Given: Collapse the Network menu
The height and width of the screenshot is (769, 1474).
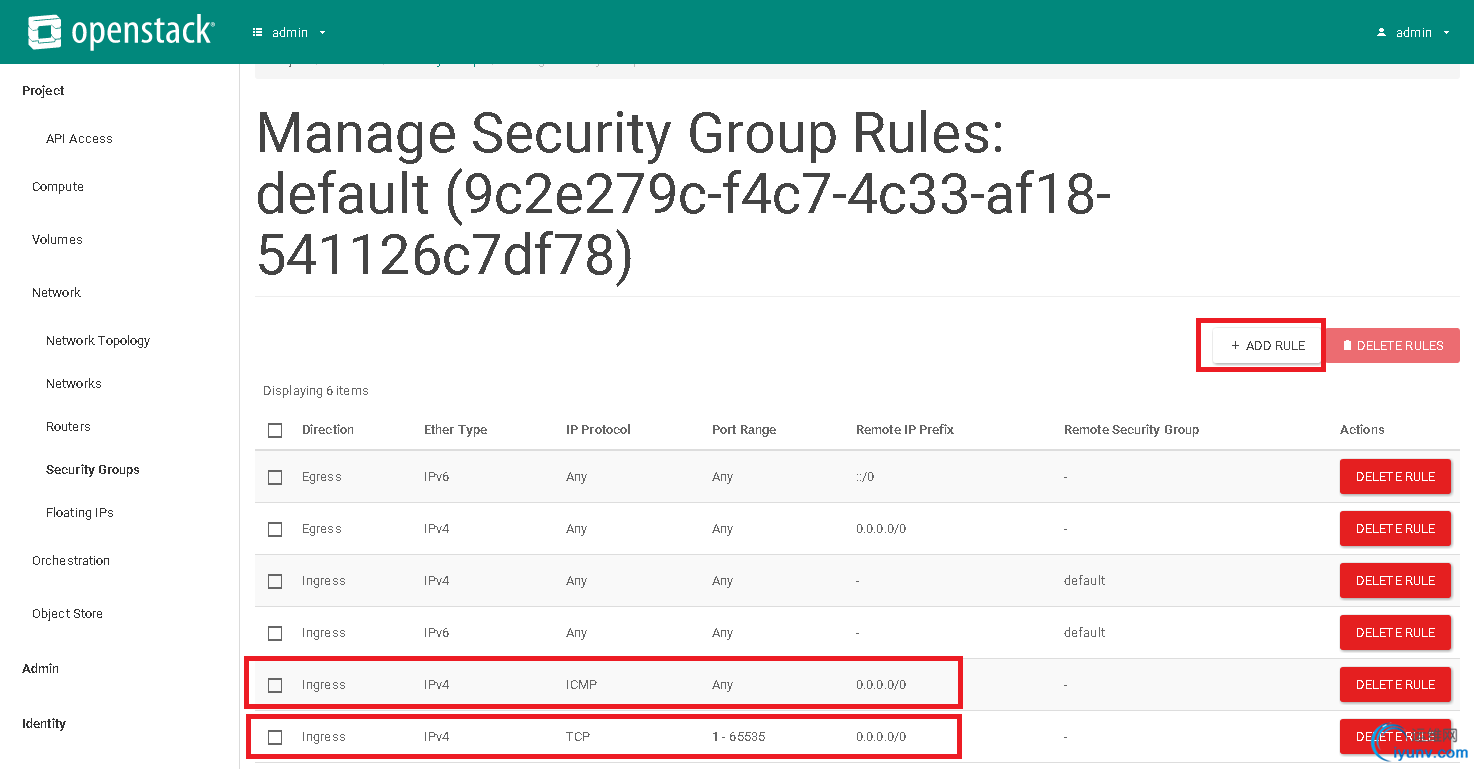Looking at the screenshot, I should click(56, 293).
